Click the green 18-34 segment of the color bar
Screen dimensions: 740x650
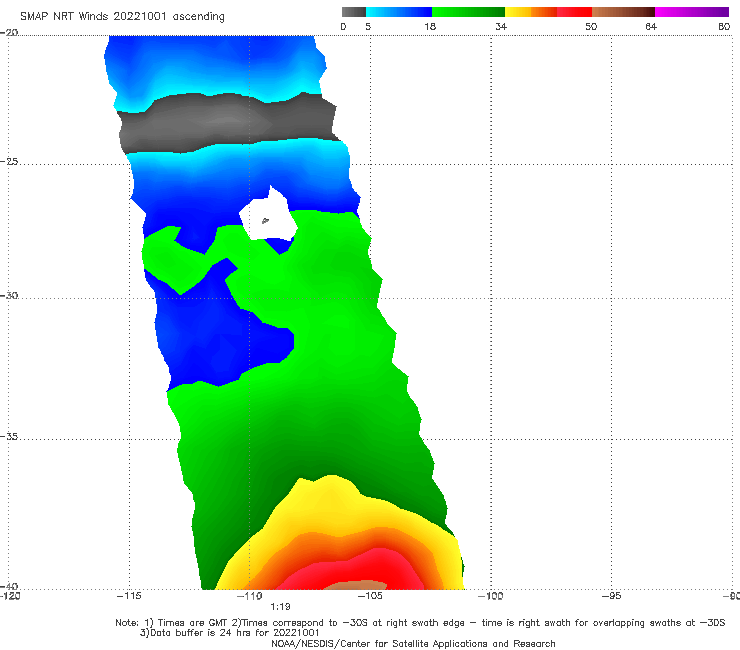coord(468,12)
